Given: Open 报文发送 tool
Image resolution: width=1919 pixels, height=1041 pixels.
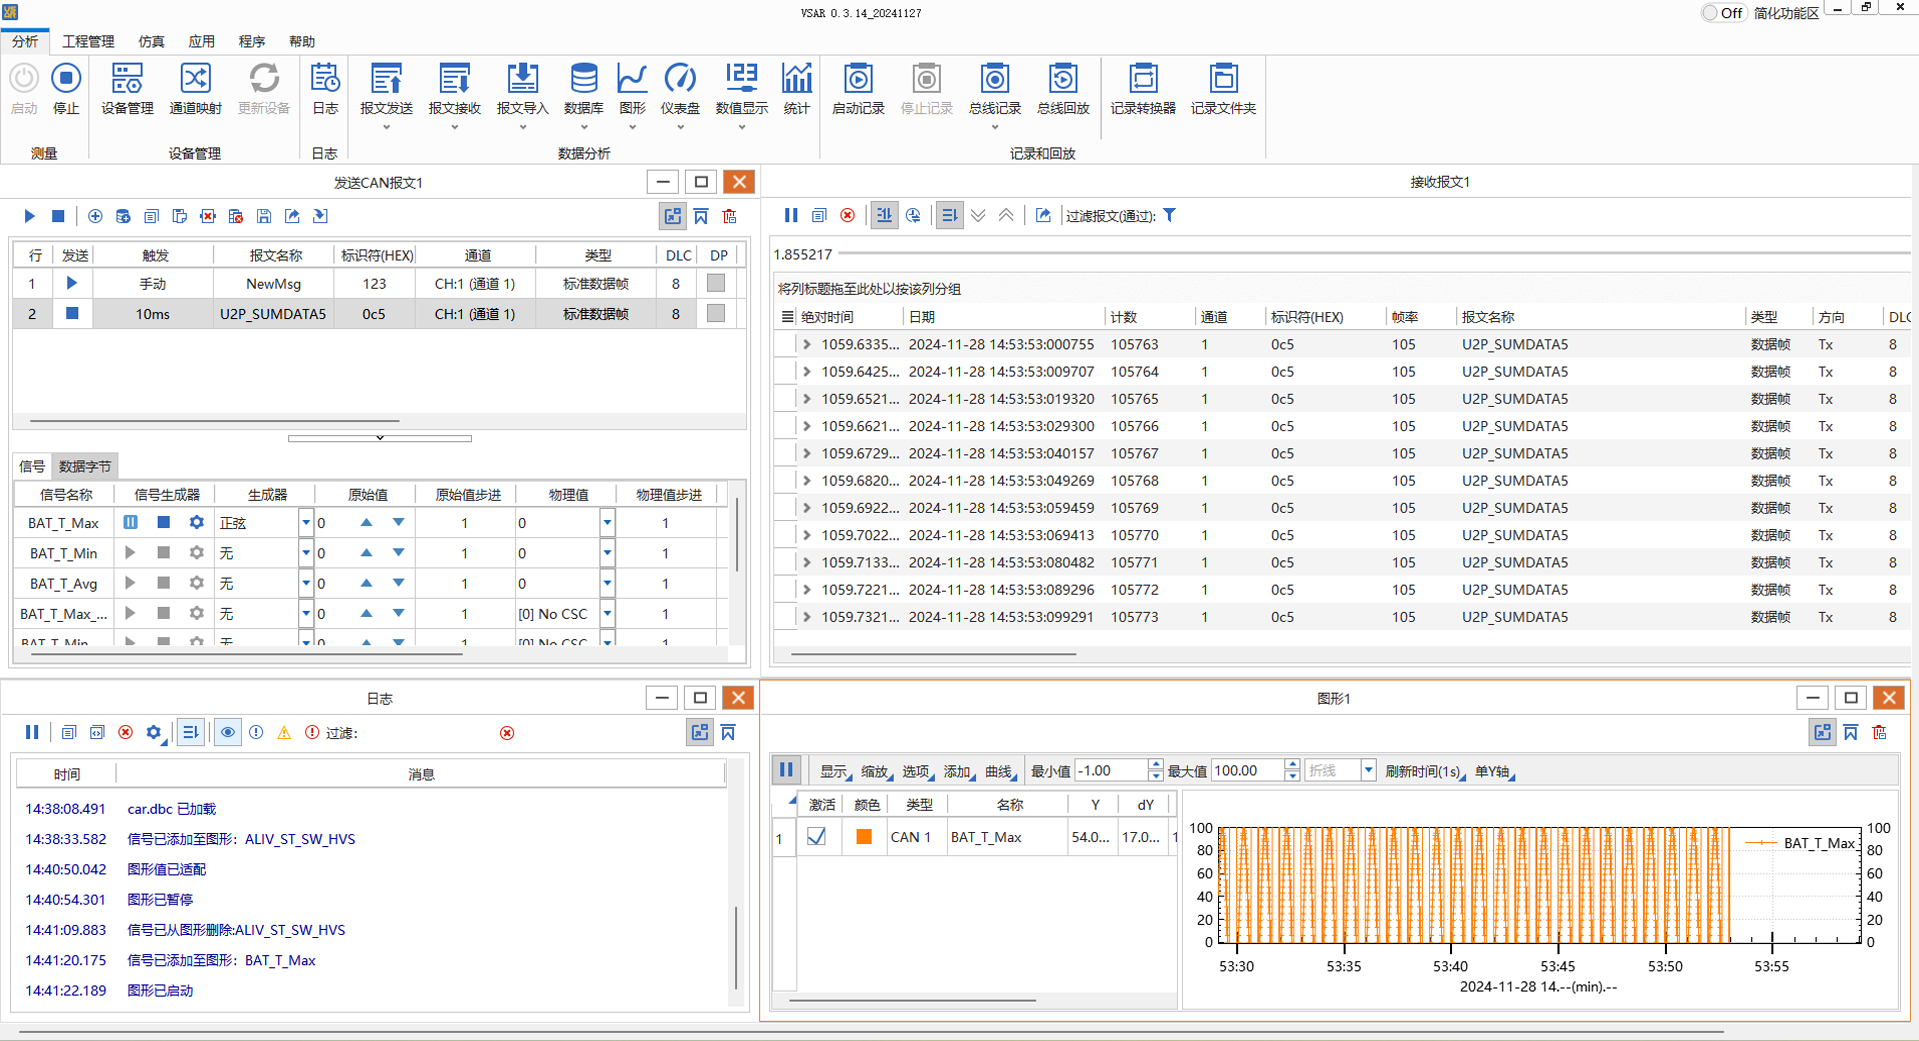Looking at the screenshot, I should click(x=386, y=94).
